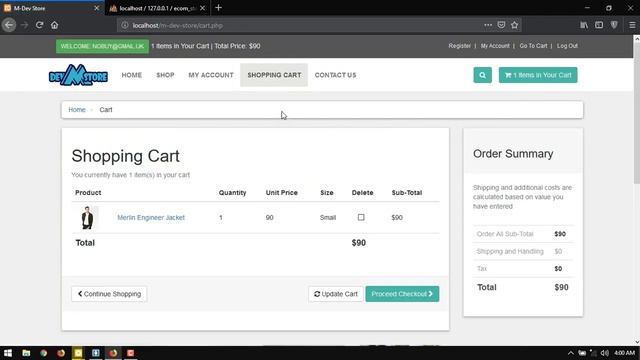Open MY ACCOUNT in the navigation bar
Viewport: 640px width, 360px height.
click(x=211, y=75)
